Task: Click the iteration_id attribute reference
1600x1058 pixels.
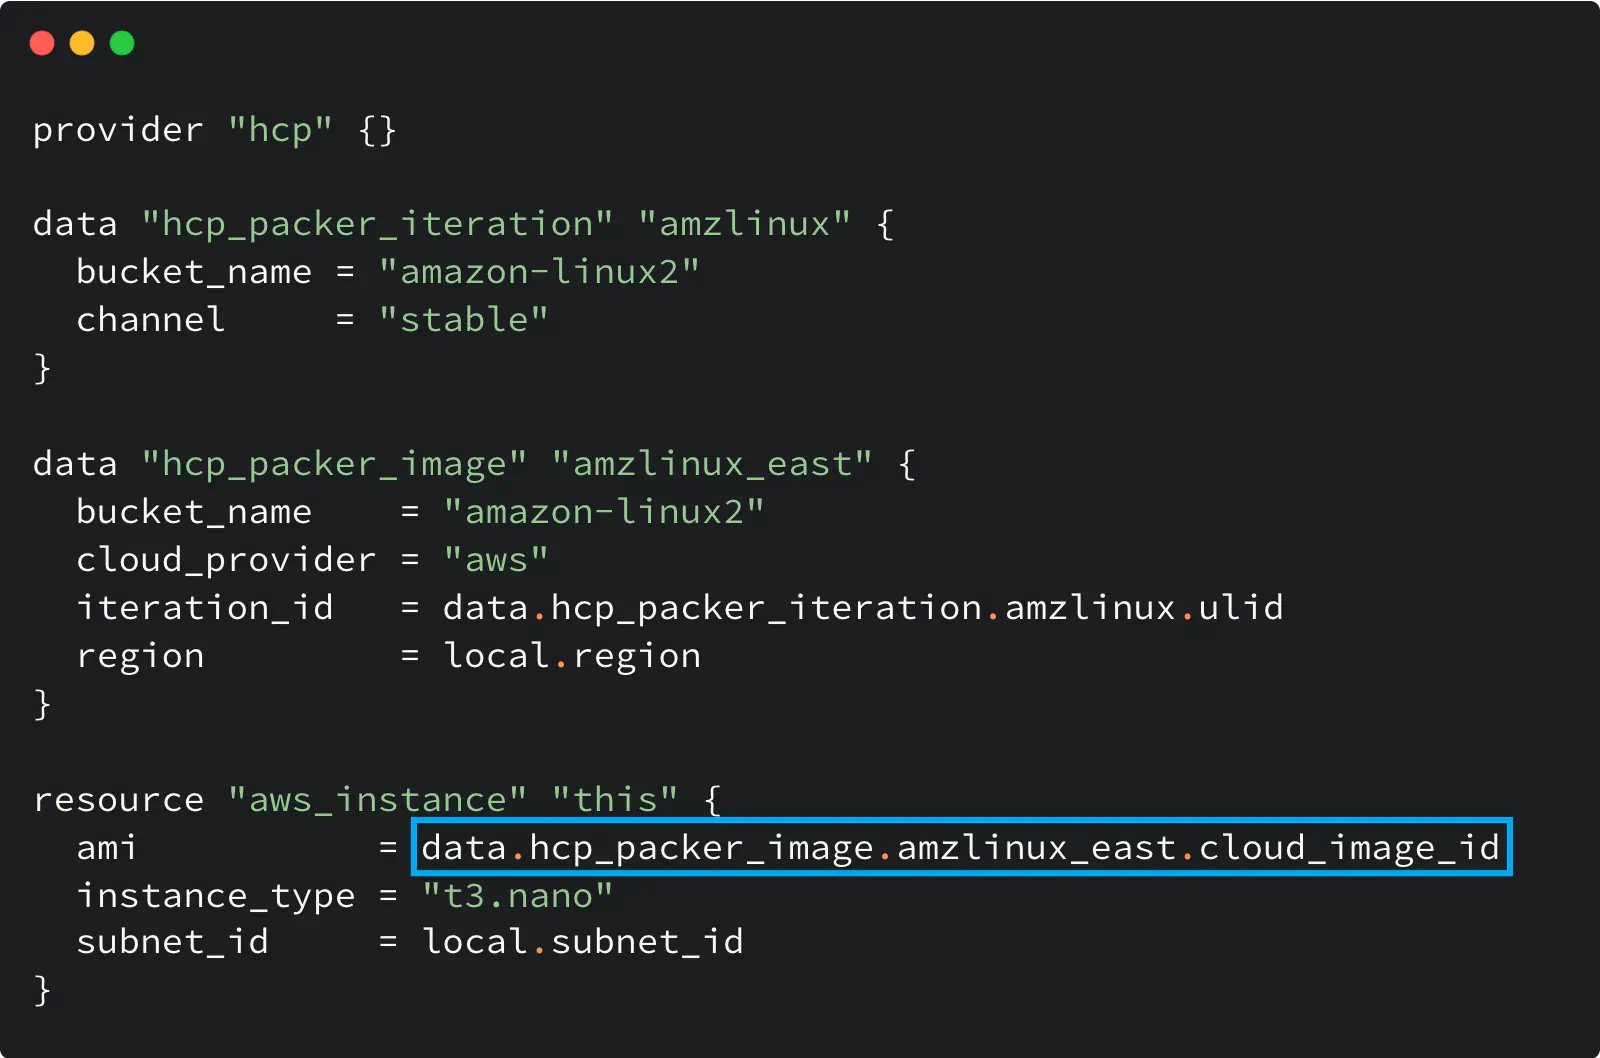Action: pos(205,607)
